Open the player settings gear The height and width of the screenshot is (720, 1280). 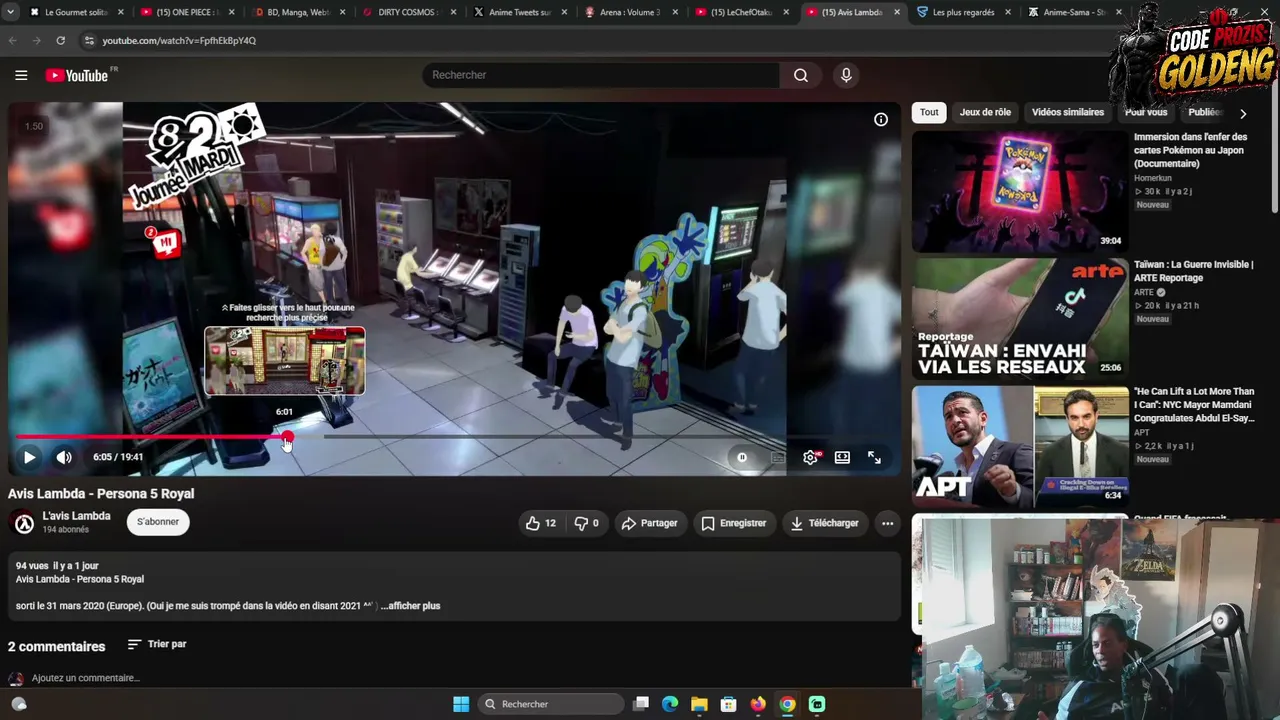tap(811, 457)
